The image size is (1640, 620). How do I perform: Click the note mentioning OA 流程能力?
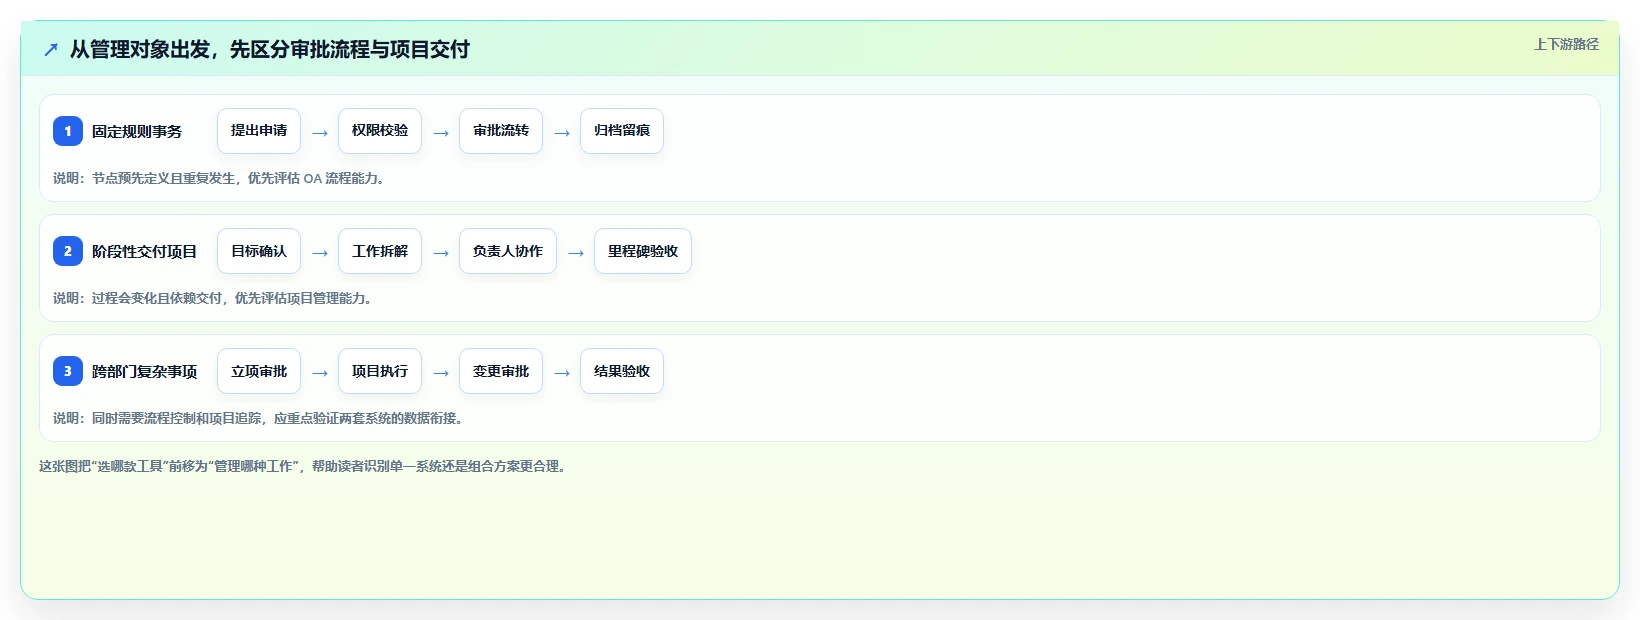point(220,178)
